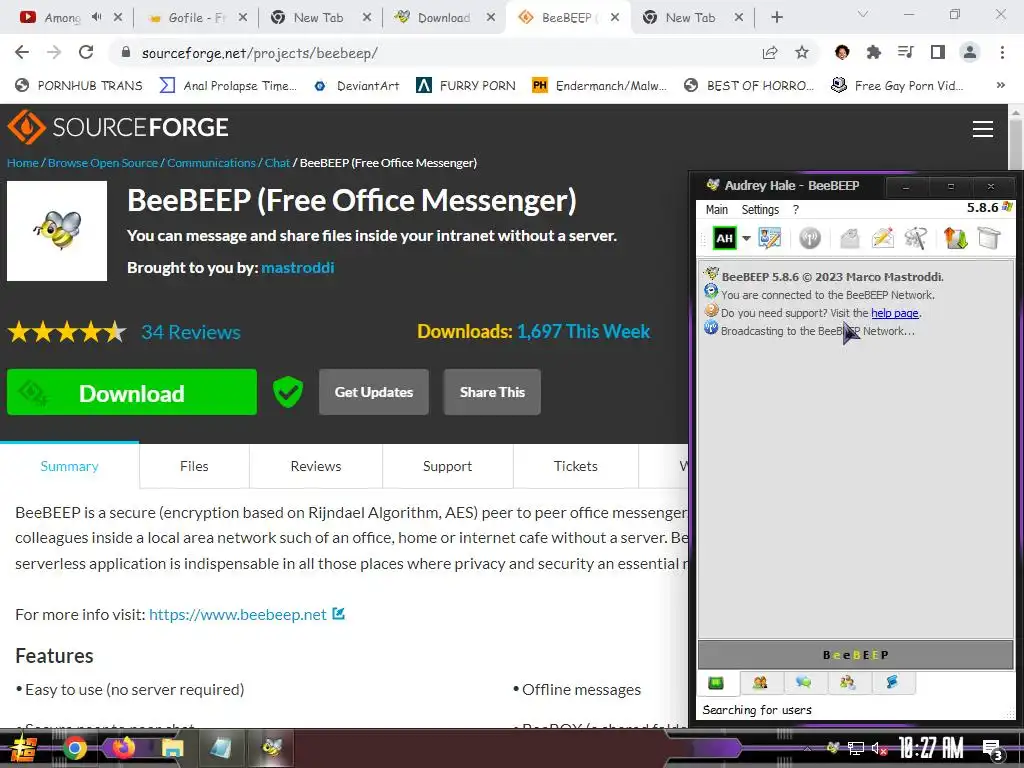Click the gray envelope icon in BeeBEEP toolbar
Screen dimensions: 1024x768
point(850,238)
